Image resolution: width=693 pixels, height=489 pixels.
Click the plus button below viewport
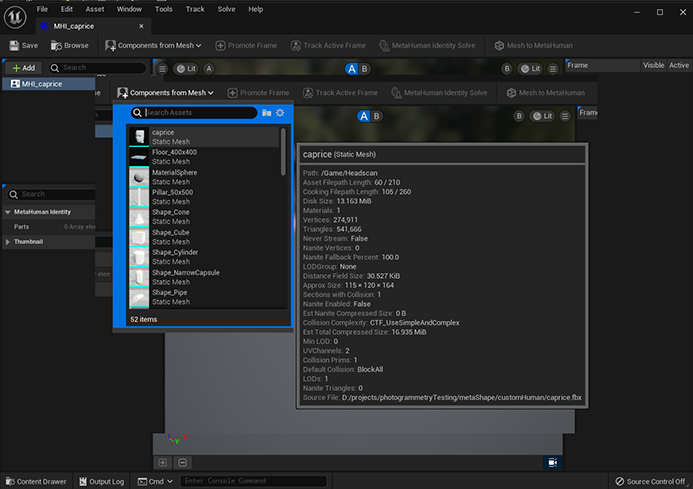(163, 462)
